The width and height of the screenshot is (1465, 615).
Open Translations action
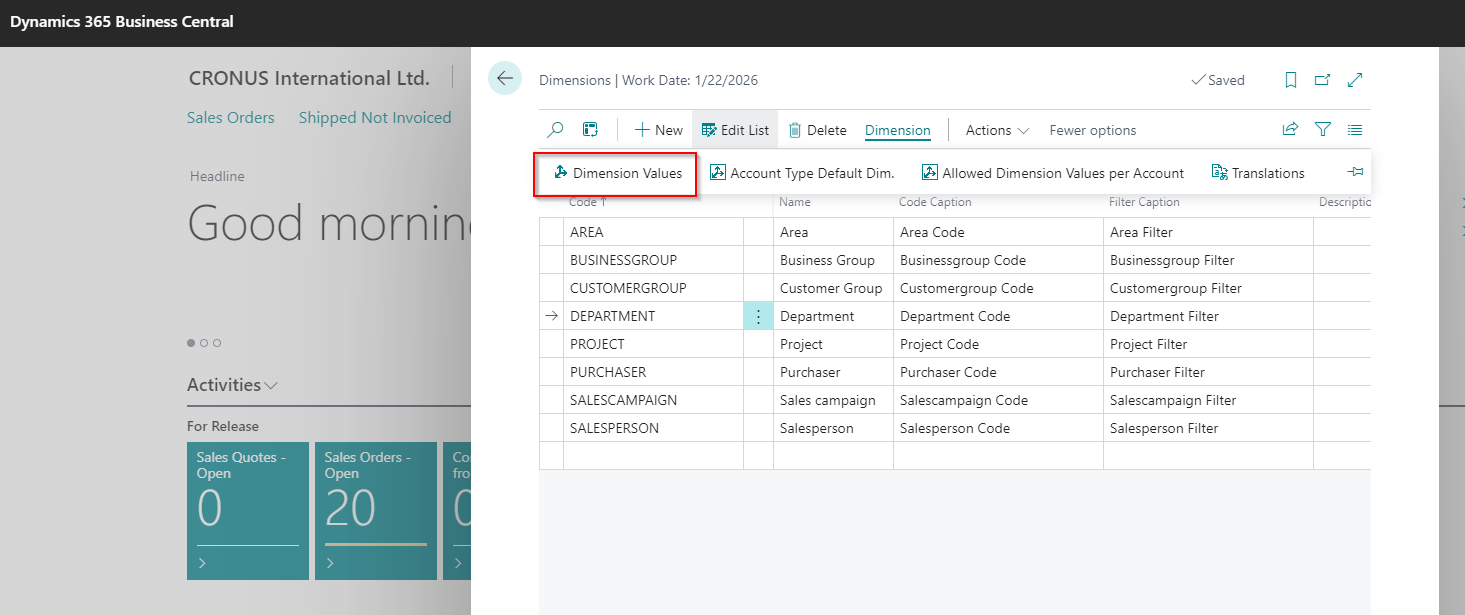click(x=1258, y=173)
